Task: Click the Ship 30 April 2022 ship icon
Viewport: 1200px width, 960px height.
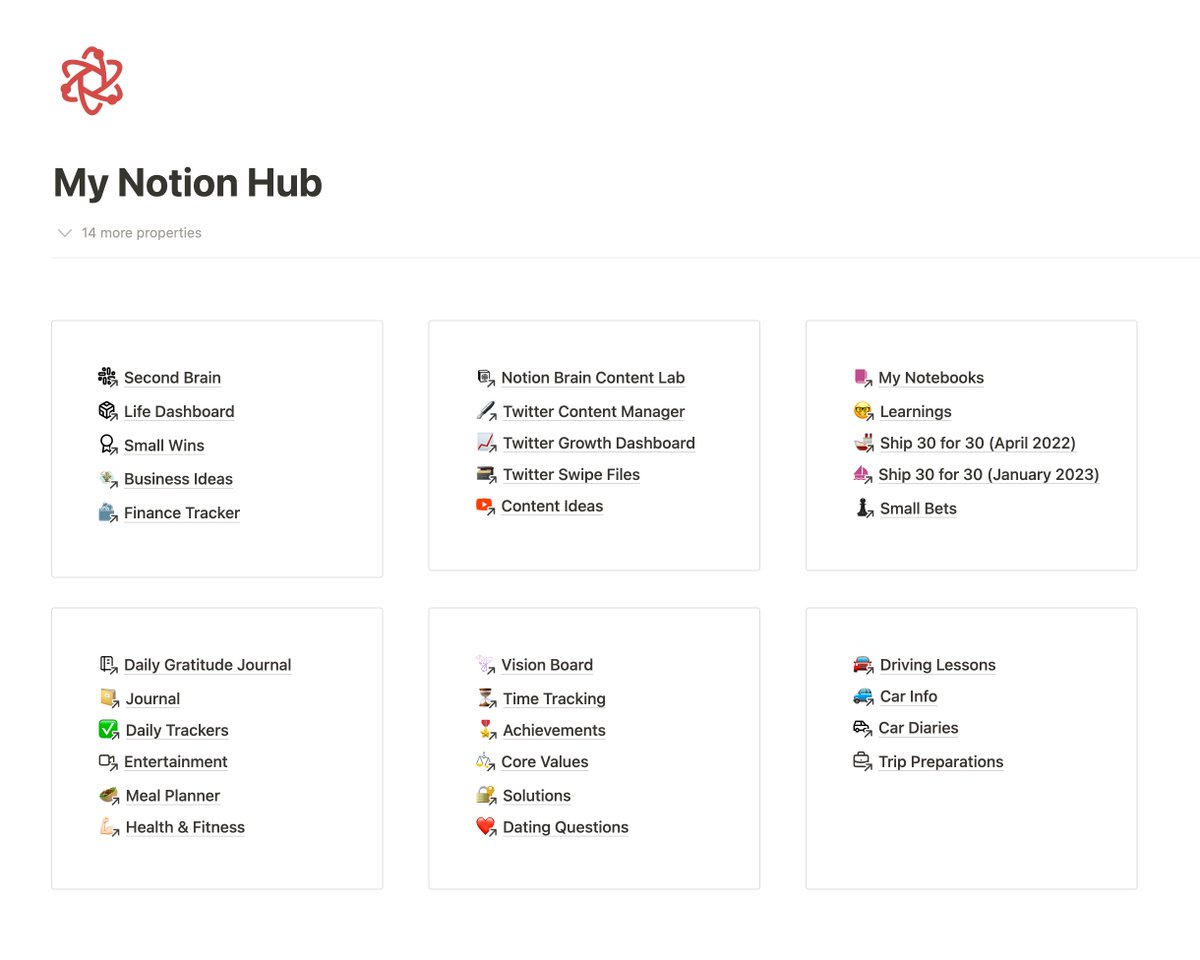Action: tap(864, 442)
